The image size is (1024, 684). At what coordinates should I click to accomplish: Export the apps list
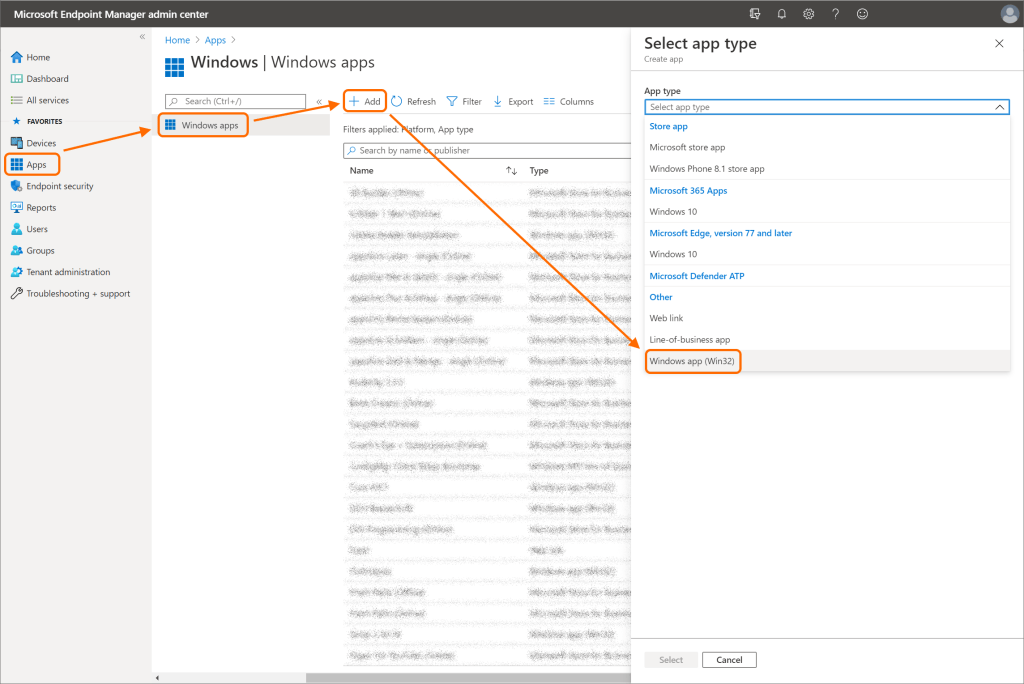click(513, 101)
